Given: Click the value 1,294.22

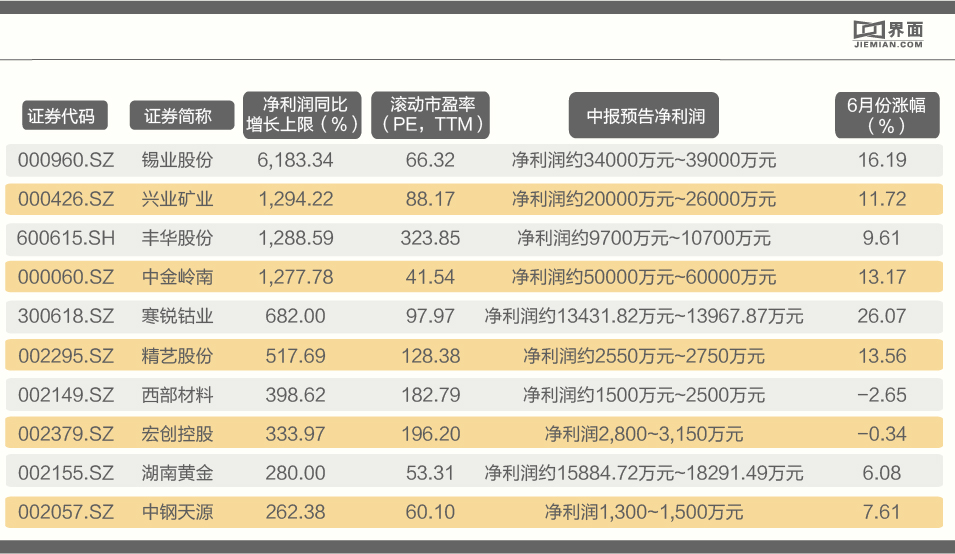Looking at the screenshot, I should (296, 199).
